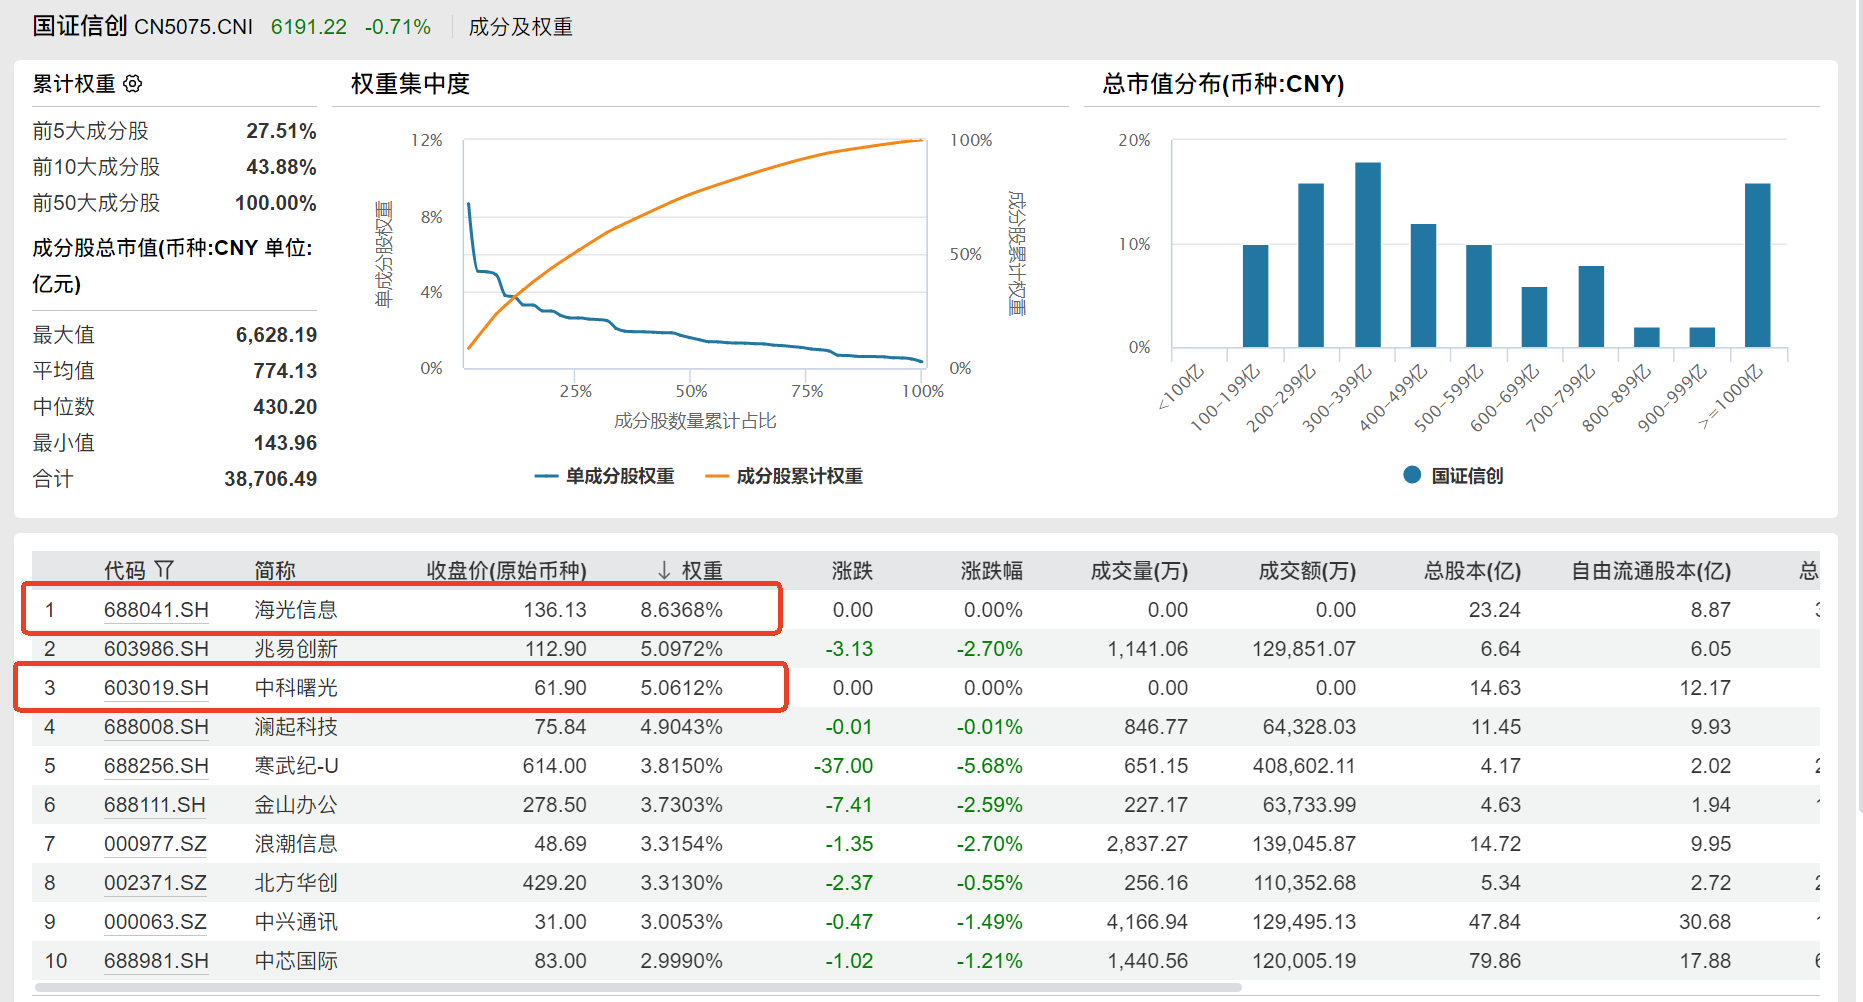The width and height of the screenshot is (1863, 1002).
Task: Open stock code 688256.SH link
Action: [x=156, y=766]
